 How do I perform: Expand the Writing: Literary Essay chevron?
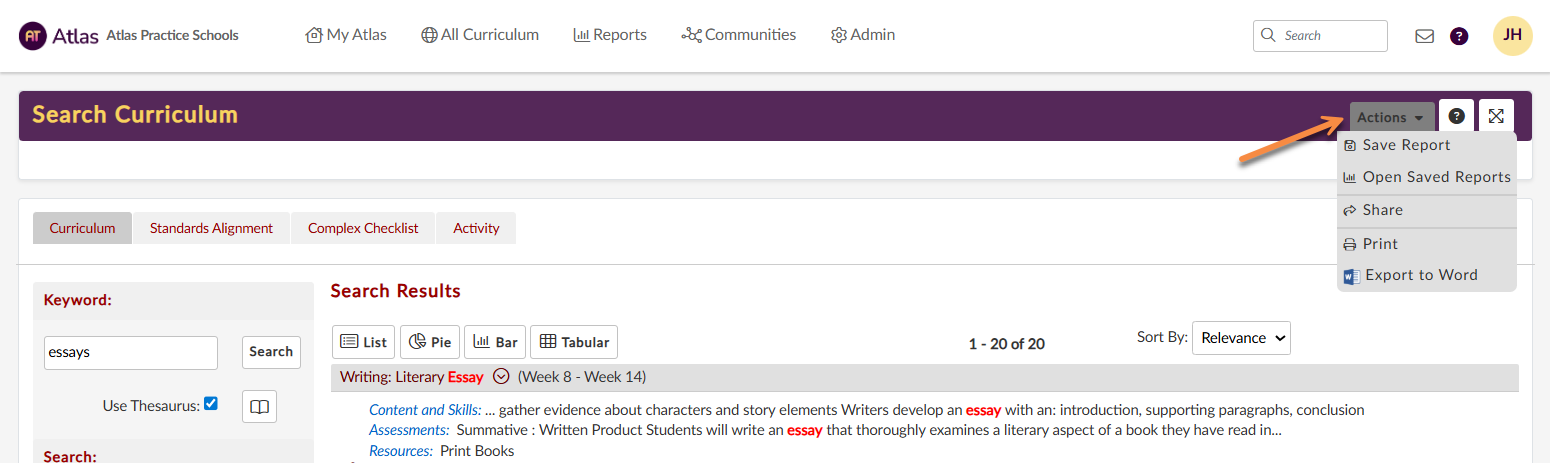pyautogui.click(x=501, y=377)
